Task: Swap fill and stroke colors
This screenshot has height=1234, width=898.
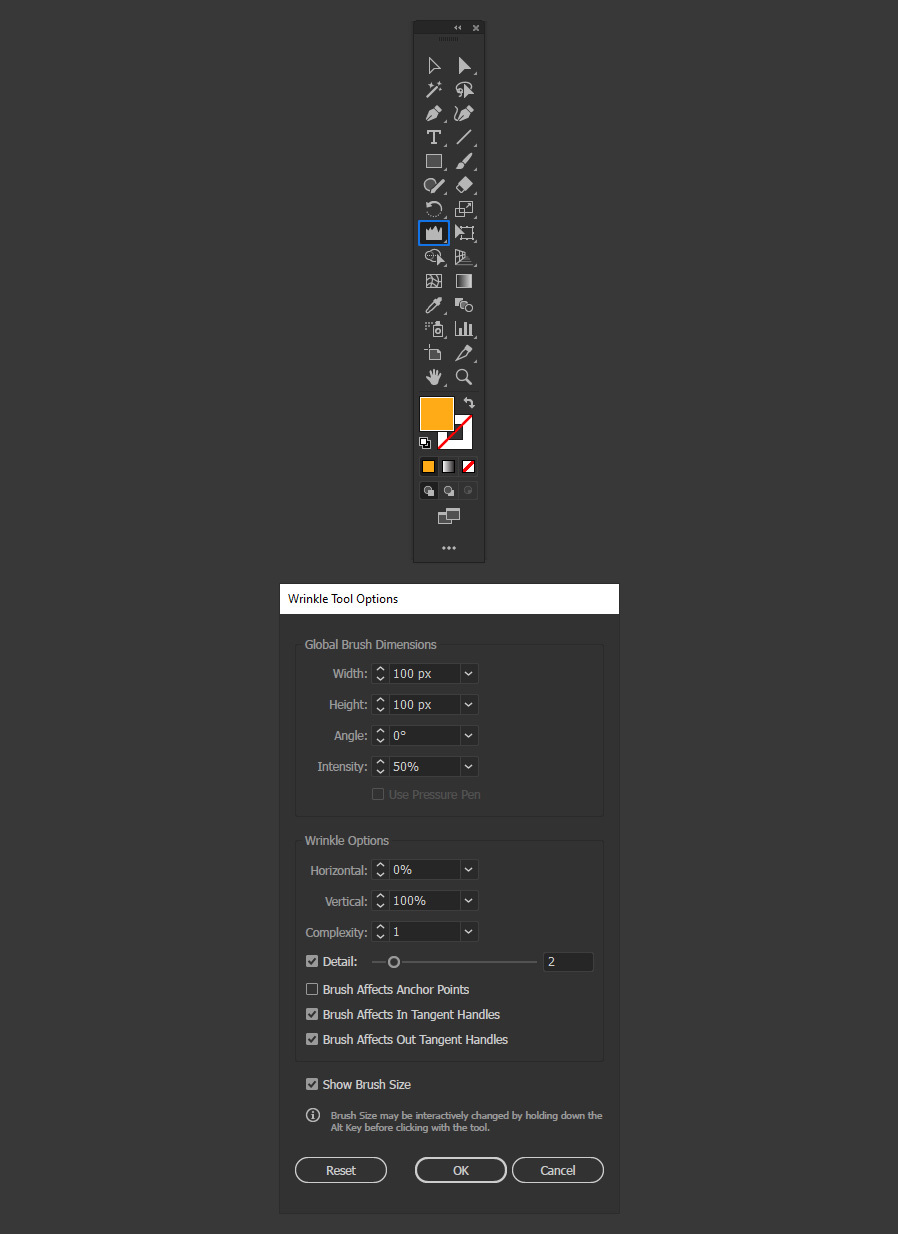Action: click(469, 402)
